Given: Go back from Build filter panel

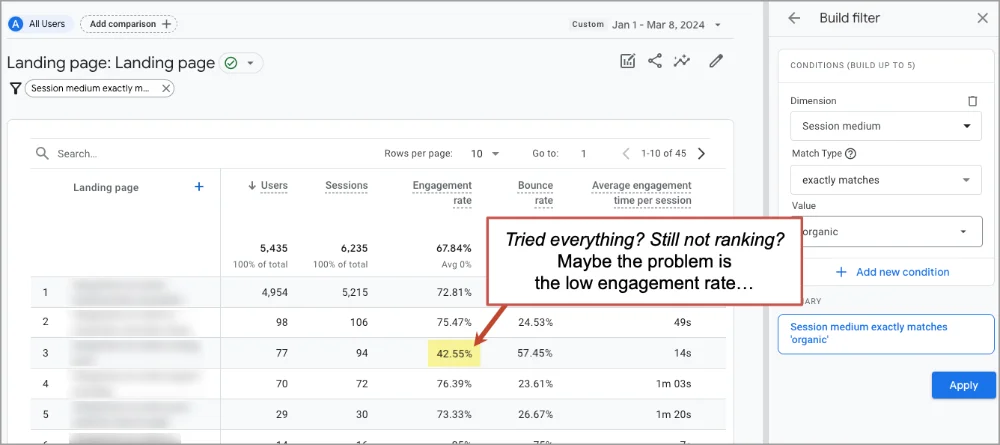Looking at the screenshot, I should point(793,18).
